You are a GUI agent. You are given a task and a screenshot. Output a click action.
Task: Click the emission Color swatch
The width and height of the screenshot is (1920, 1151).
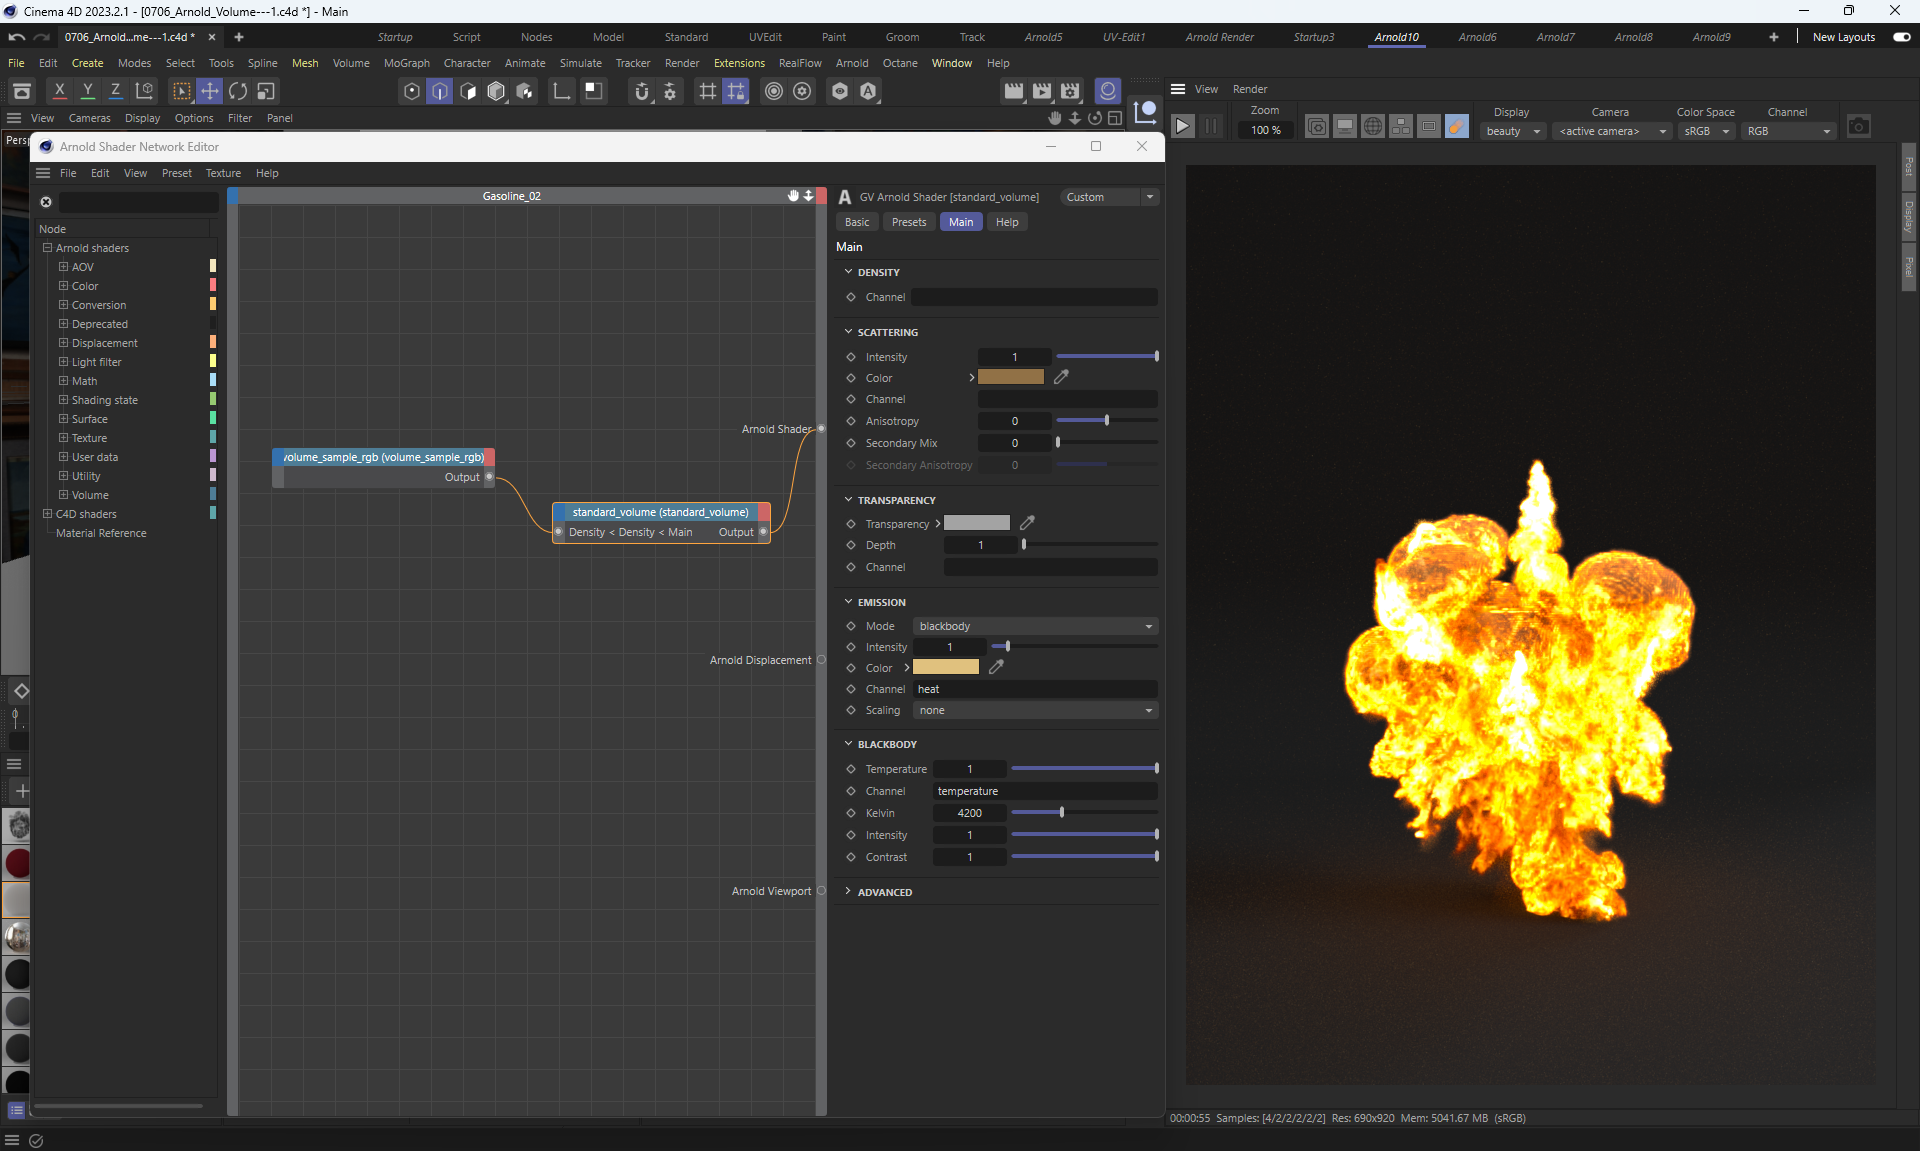(x=945, y=667)
